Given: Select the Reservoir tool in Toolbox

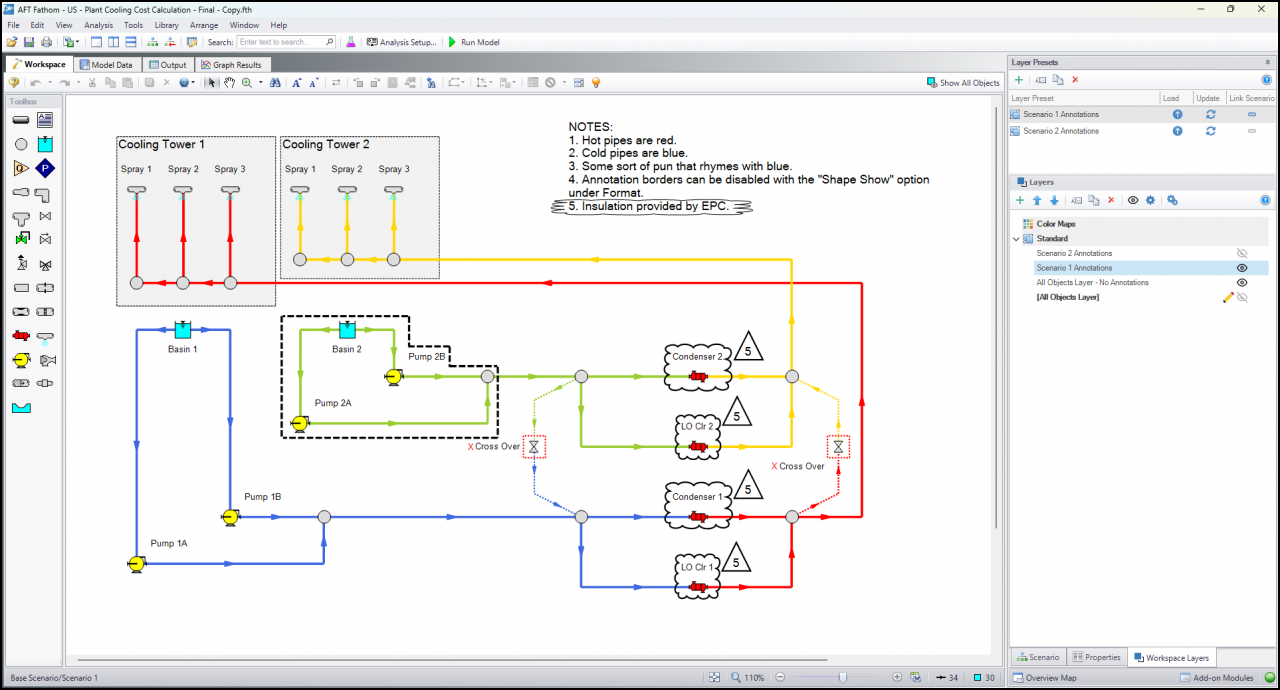Looking at the screenshot, I should [x=45, y=144].
